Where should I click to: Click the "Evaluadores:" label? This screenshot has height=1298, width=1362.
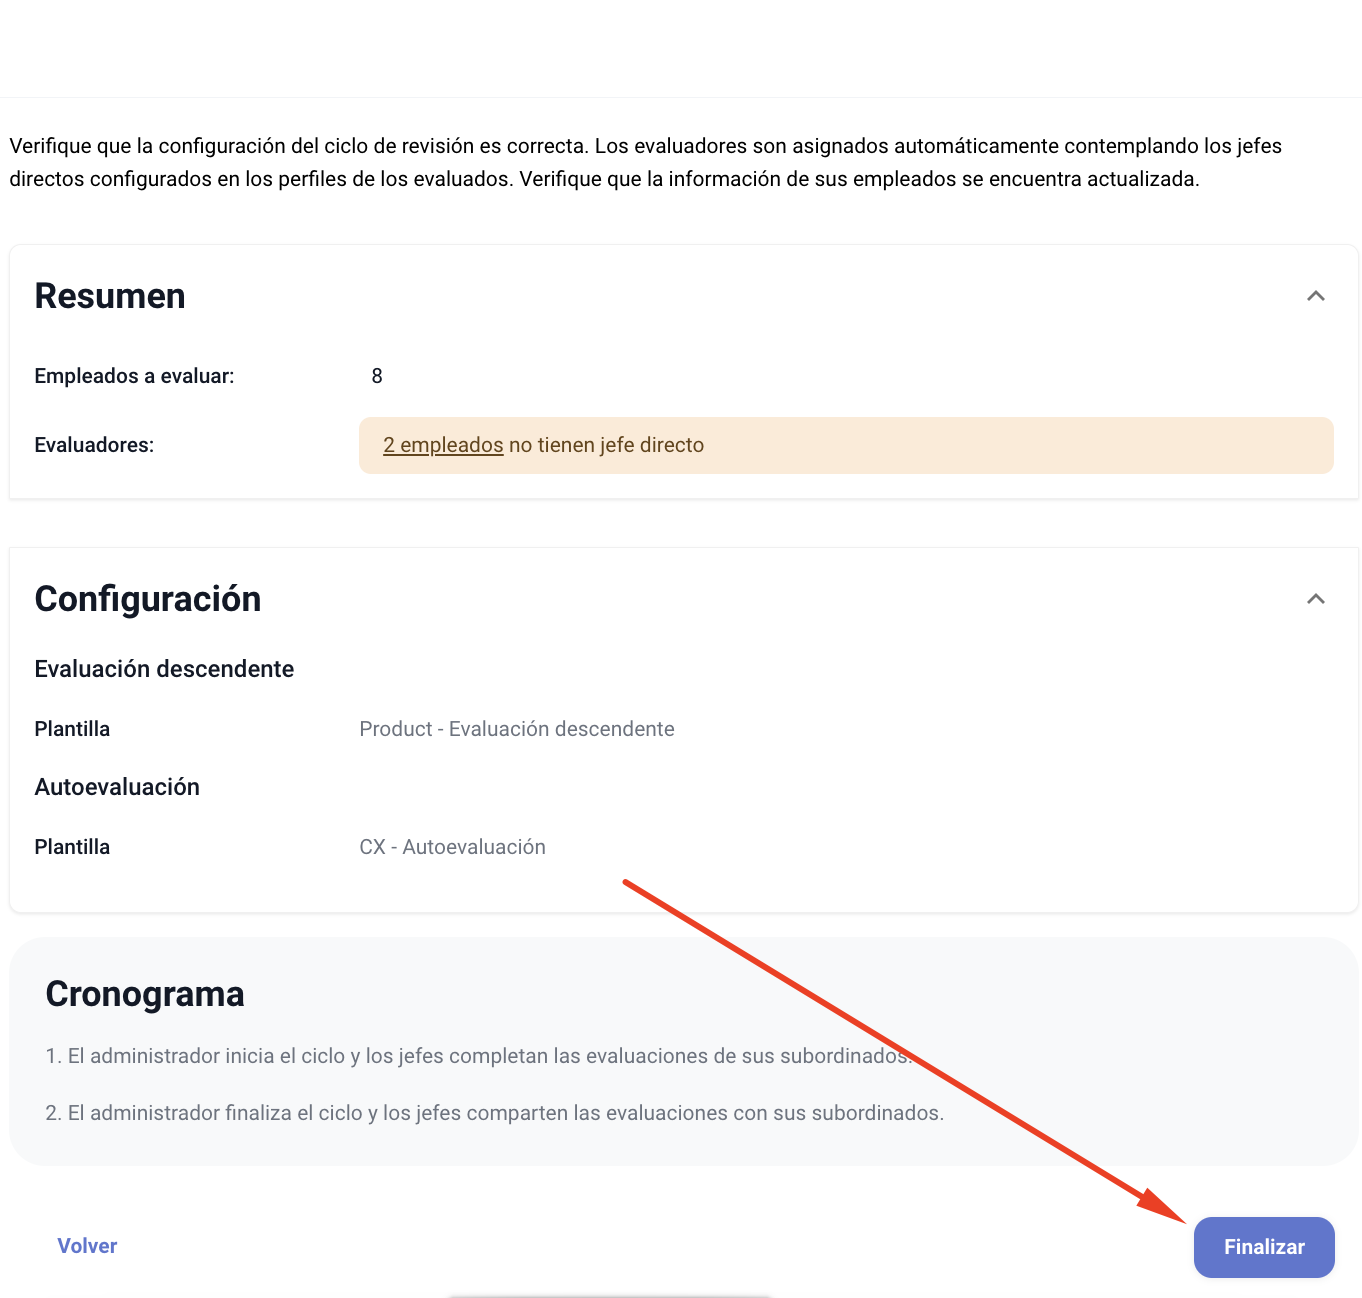click(x=94, y=445)
